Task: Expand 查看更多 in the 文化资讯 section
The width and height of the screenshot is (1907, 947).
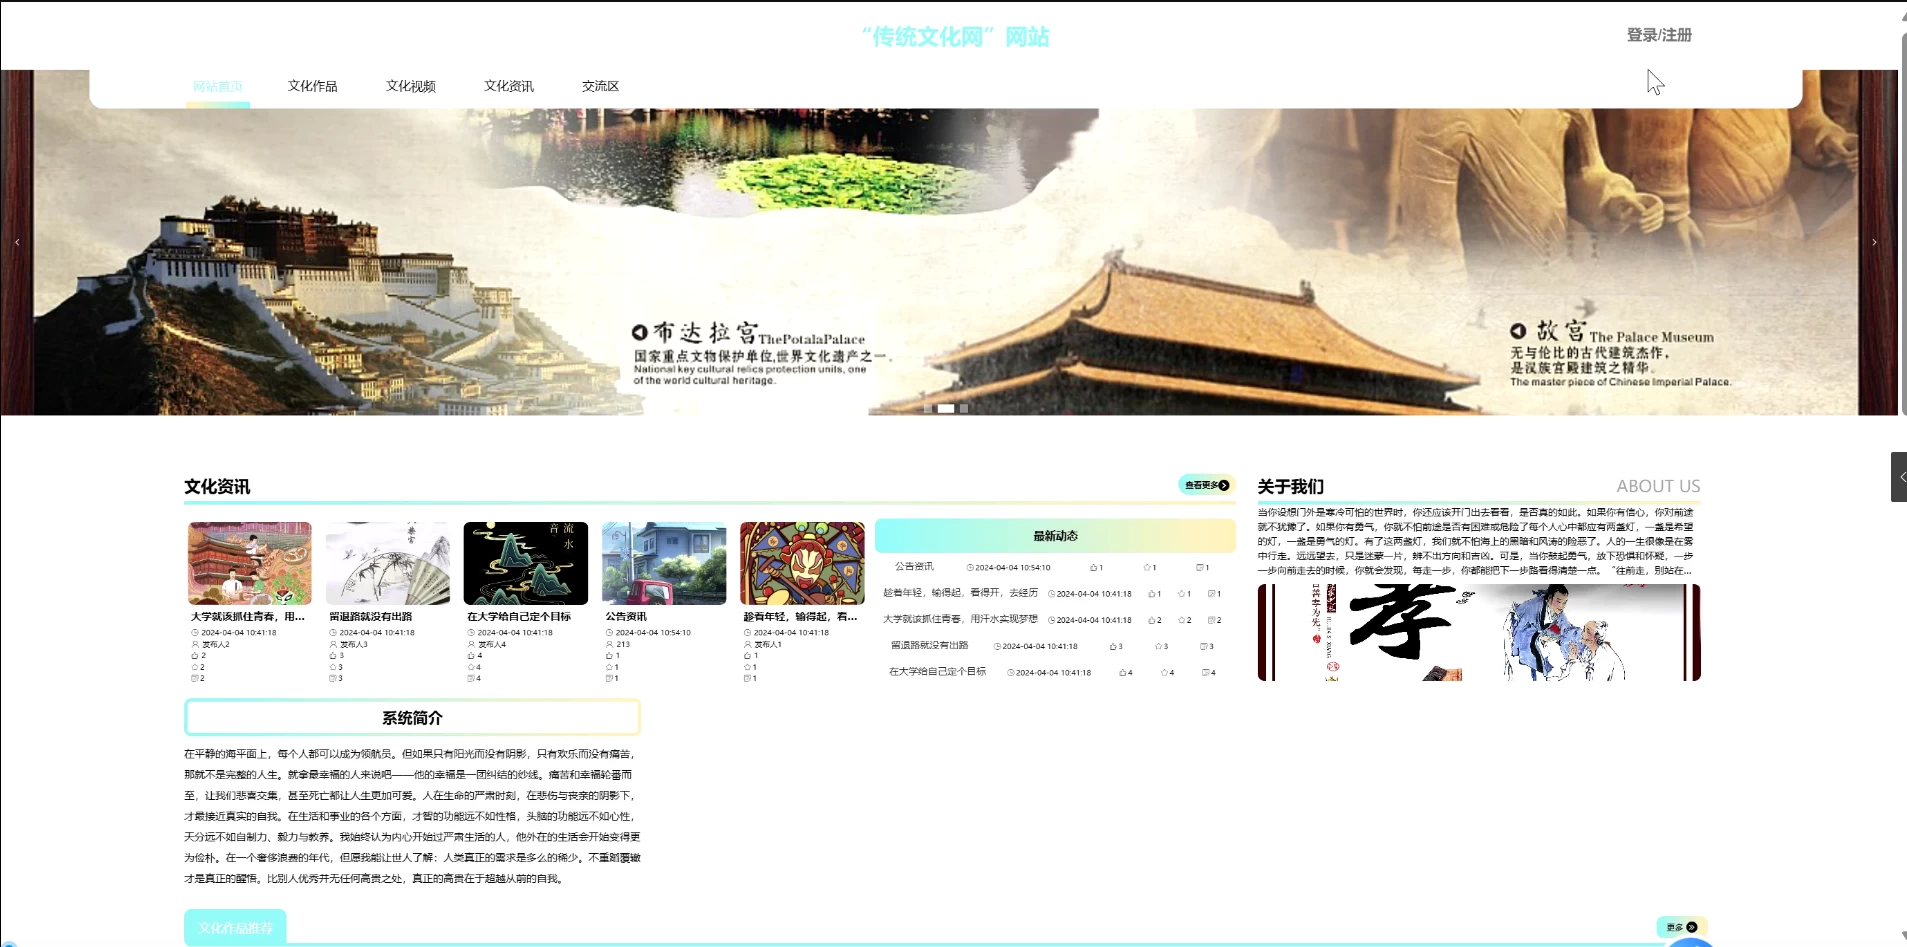Action: pos(1205,485)
